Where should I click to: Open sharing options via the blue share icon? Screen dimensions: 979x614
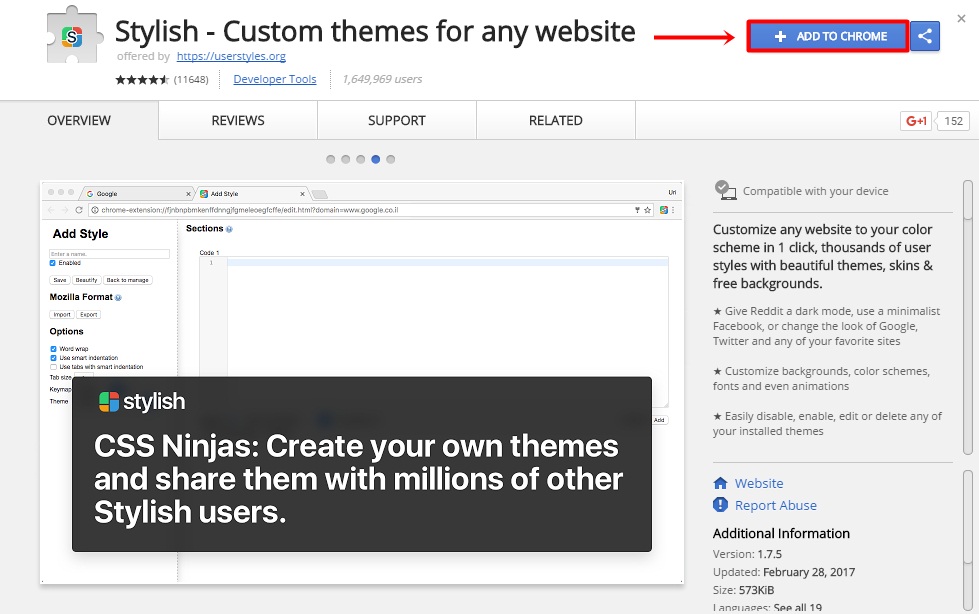coord(924,35)
